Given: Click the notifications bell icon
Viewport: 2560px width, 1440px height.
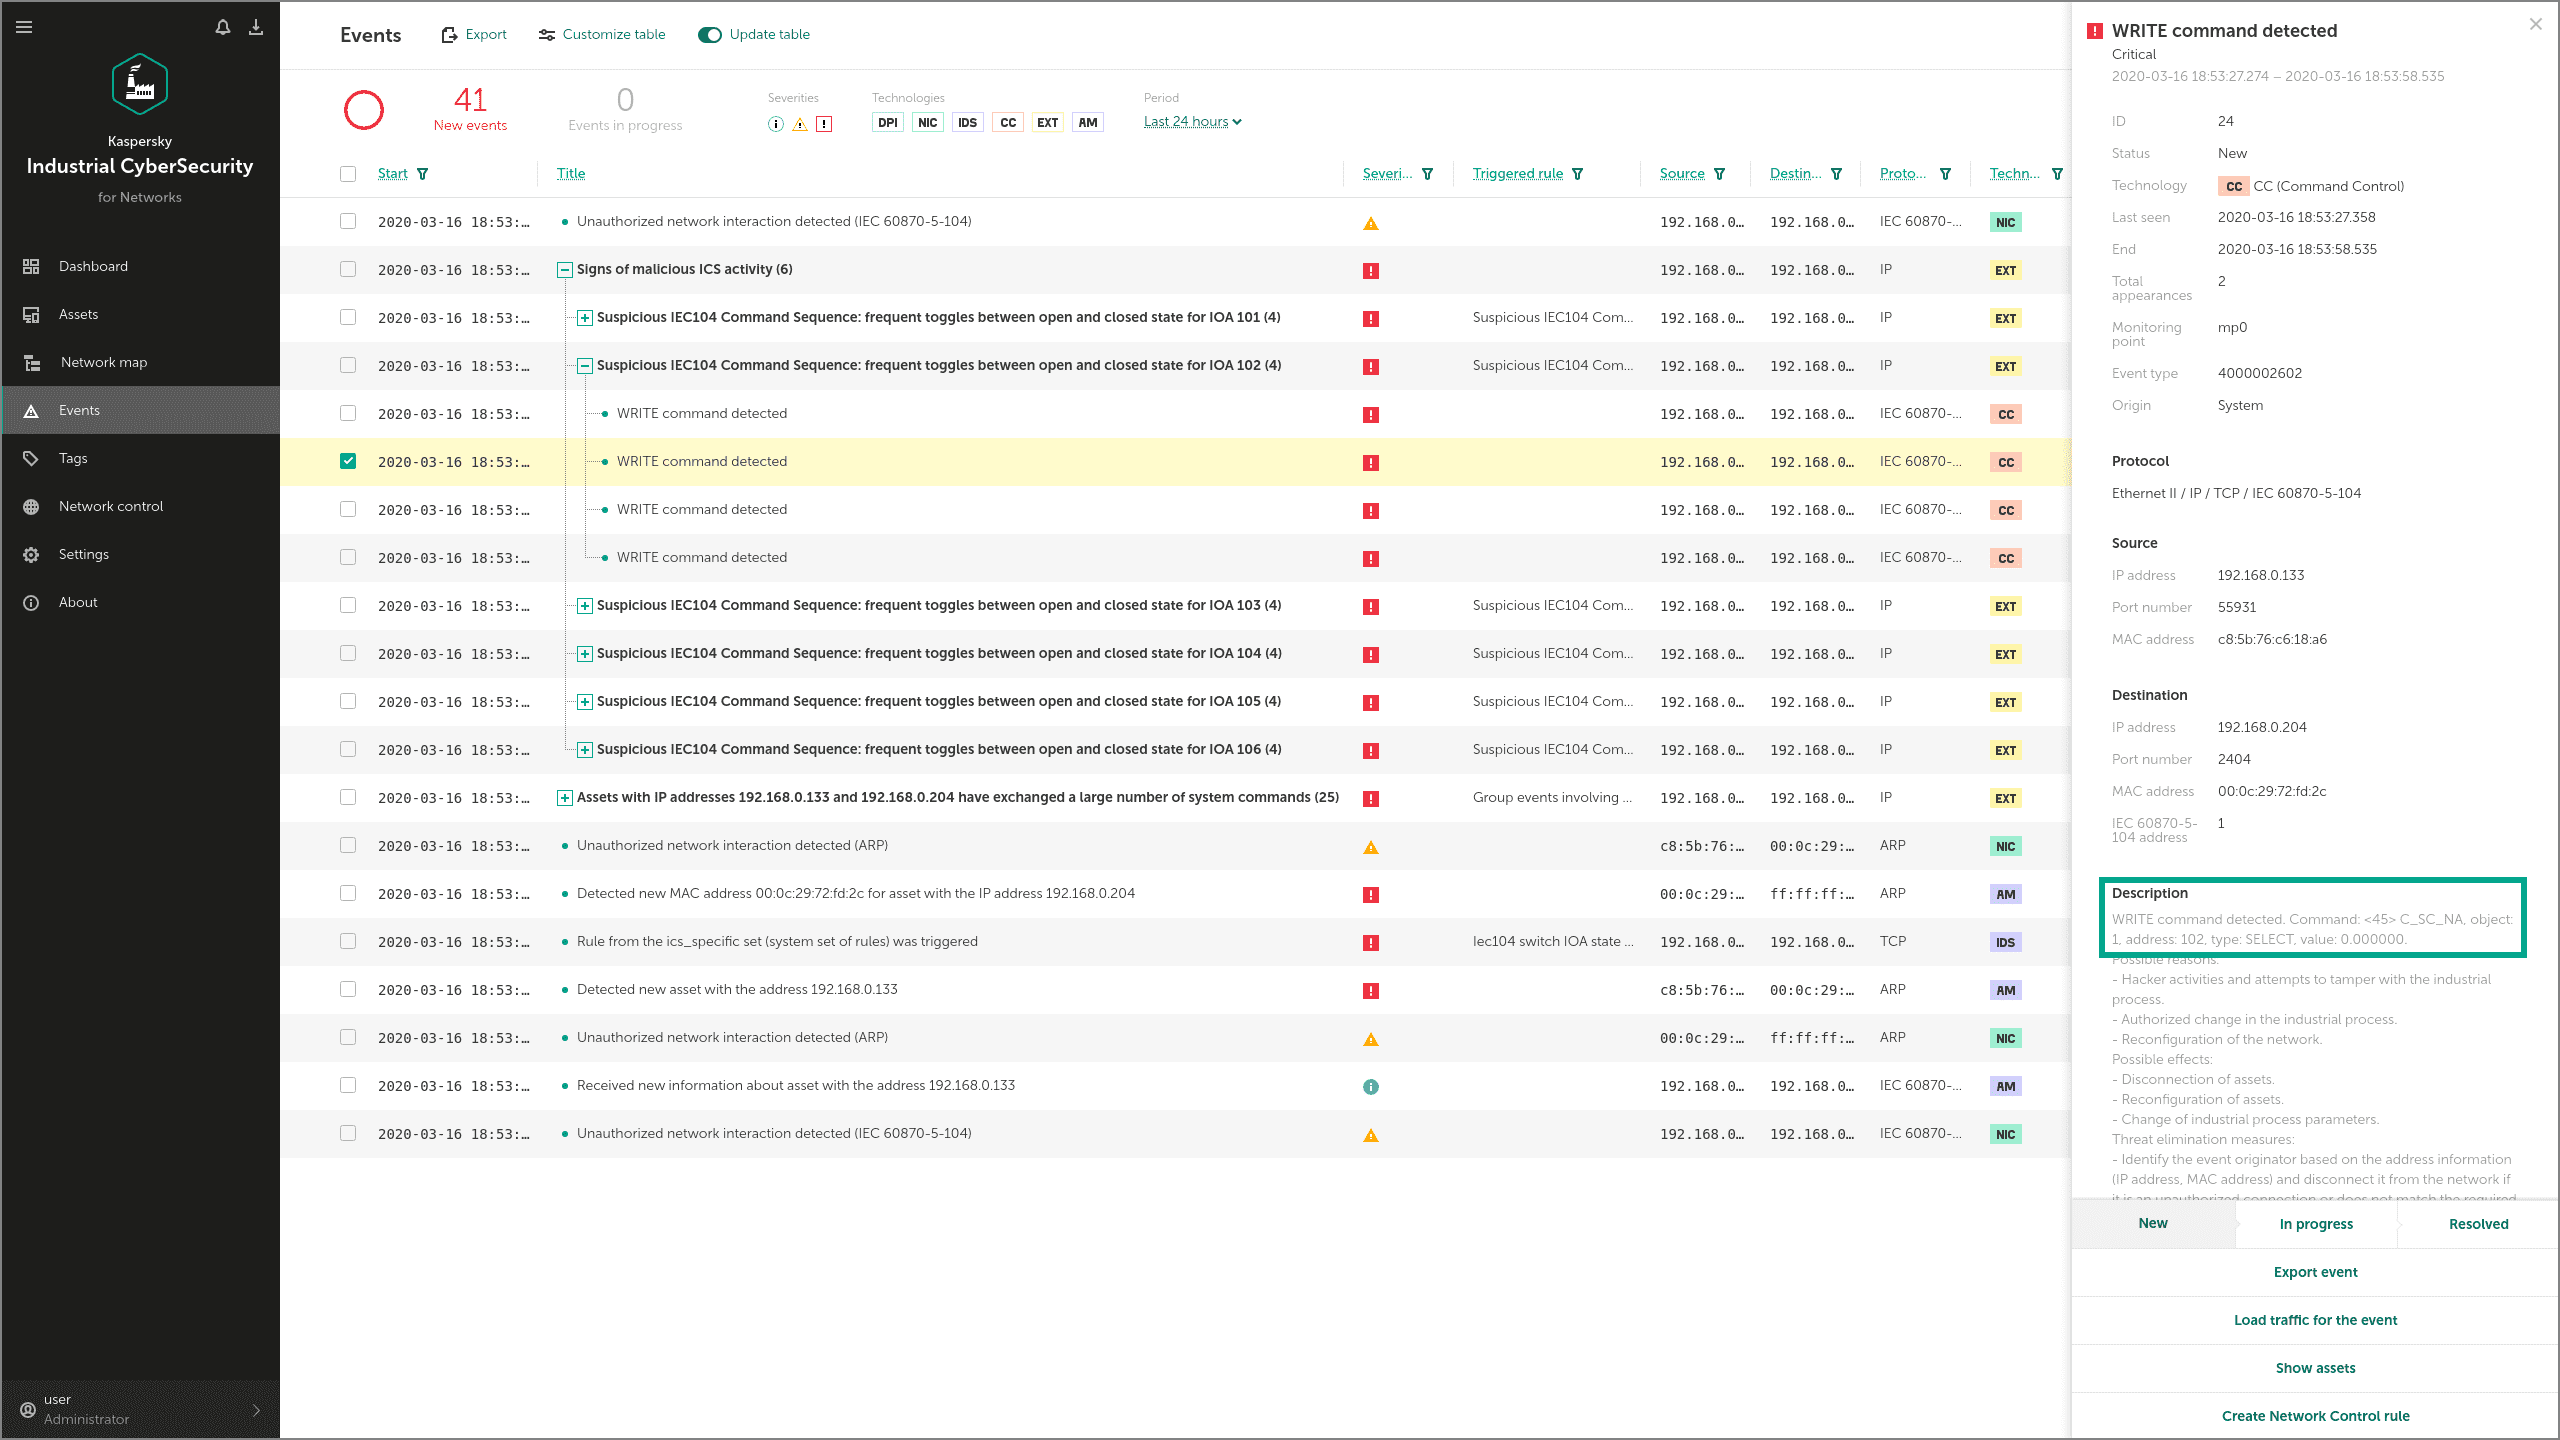Looking at the screenshot, I should click(222, 27).
